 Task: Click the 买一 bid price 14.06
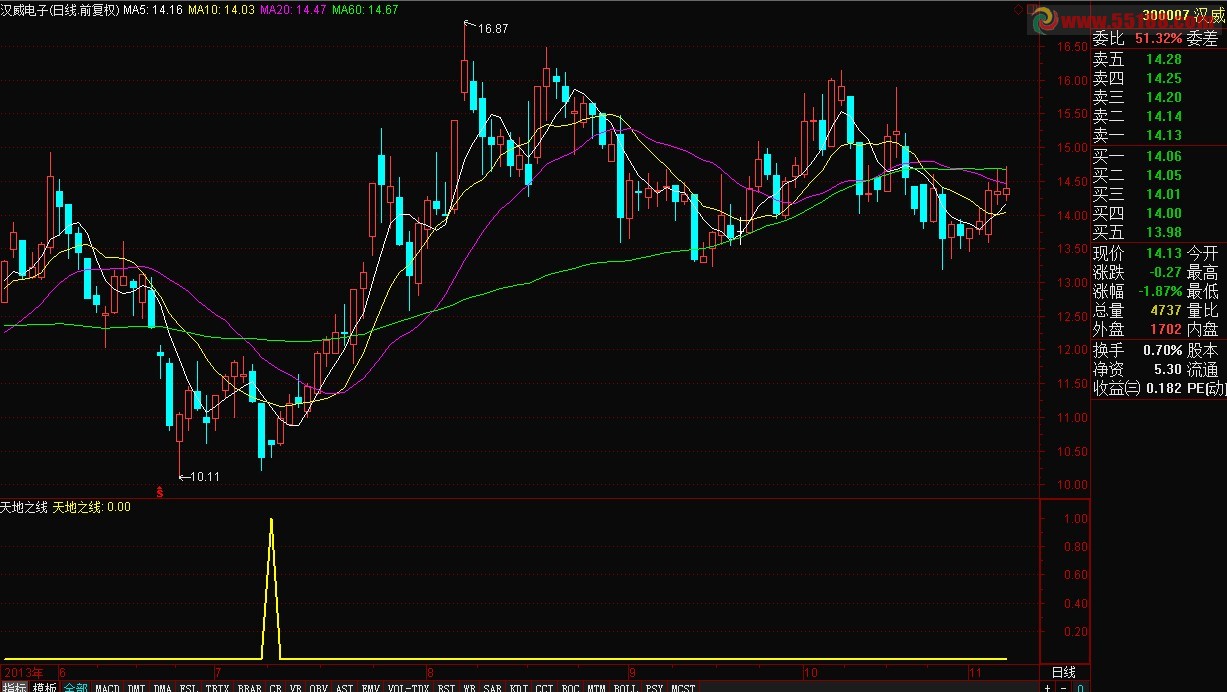click(1163, 156)
